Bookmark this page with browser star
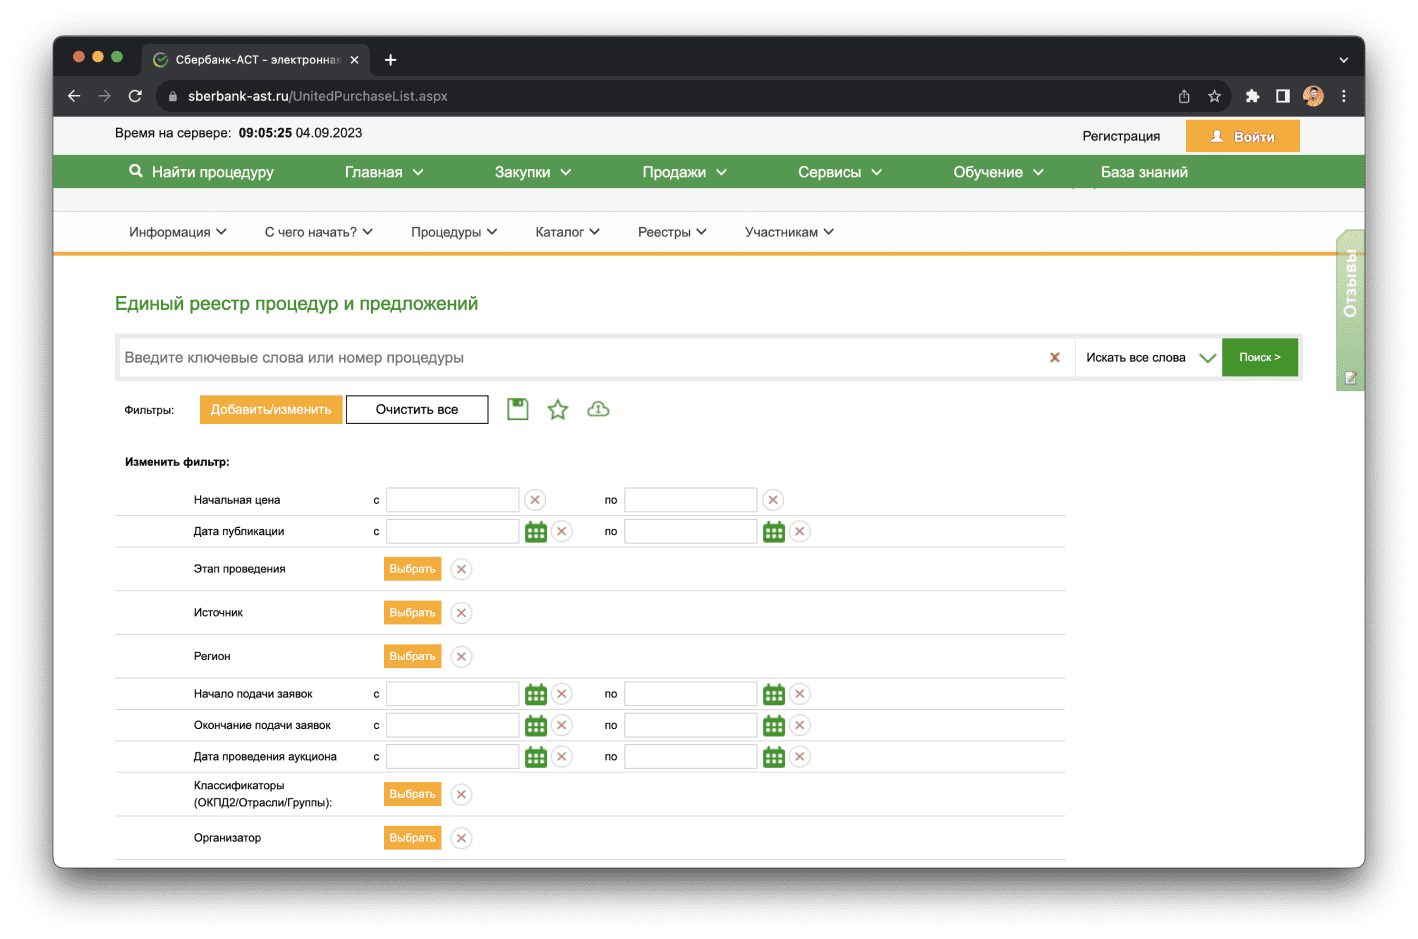Screen dimensions: 1418x939 pos(1214,96)
